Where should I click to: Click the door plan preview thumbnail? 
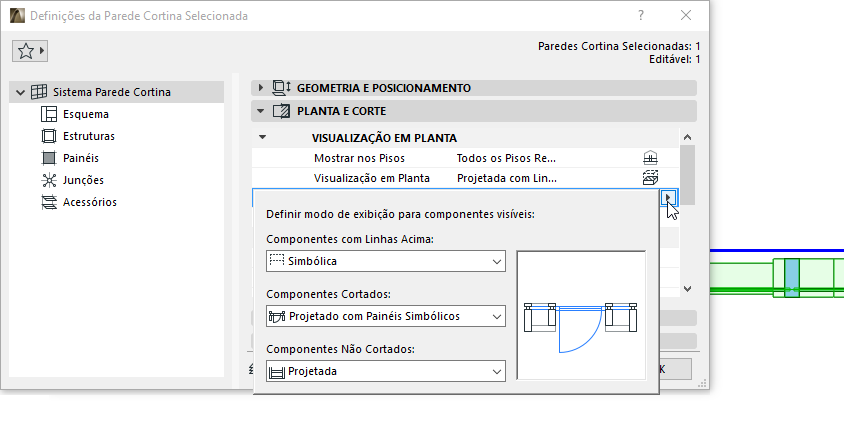pyautogui.click(x=581, y=315)
